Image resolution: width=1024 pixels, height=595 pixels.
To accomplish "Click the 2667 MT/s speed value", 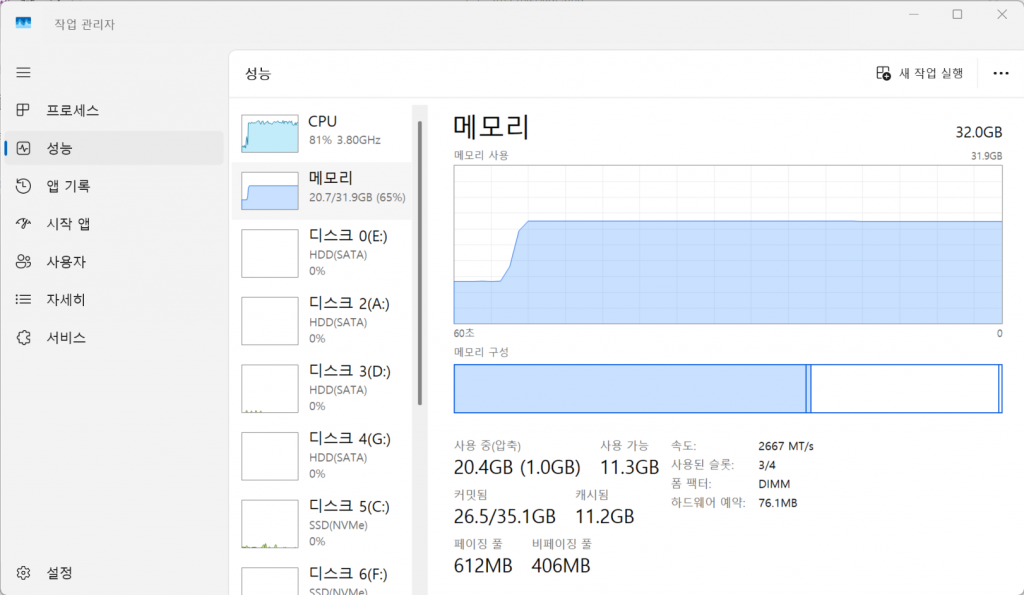I will click(x=786, y=446).
